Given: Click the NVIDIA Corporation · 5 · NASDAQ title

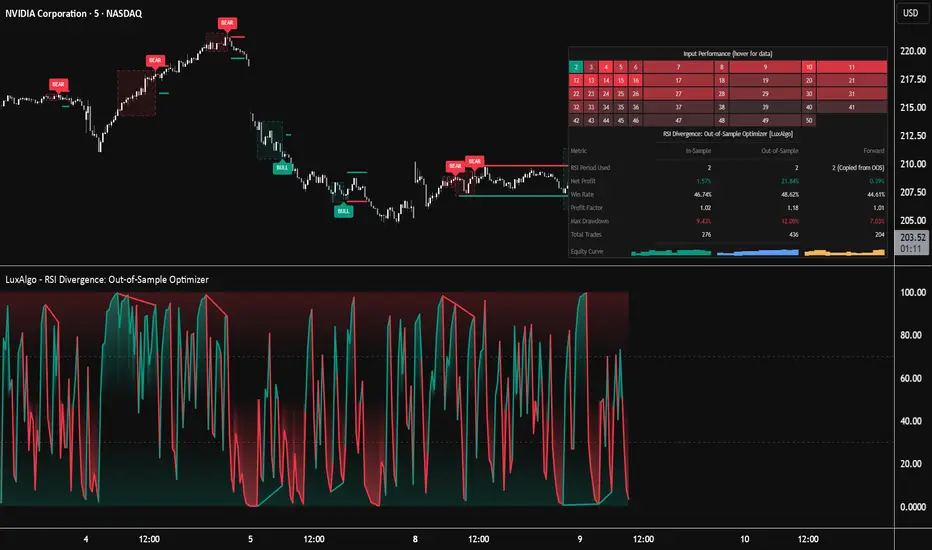Looking at the screenshot, I should [x=74, y=13].
